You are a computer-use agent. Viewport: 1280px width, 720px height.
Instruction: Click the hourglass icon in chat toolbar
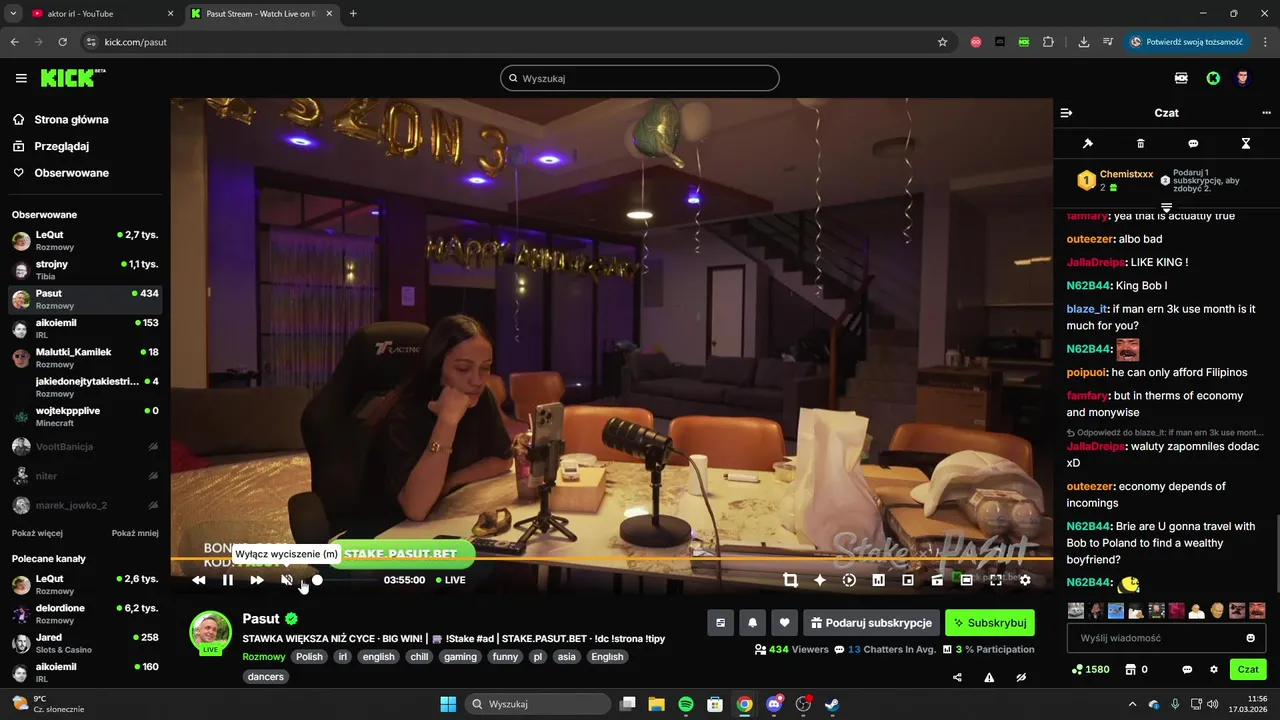(1246, 144)
